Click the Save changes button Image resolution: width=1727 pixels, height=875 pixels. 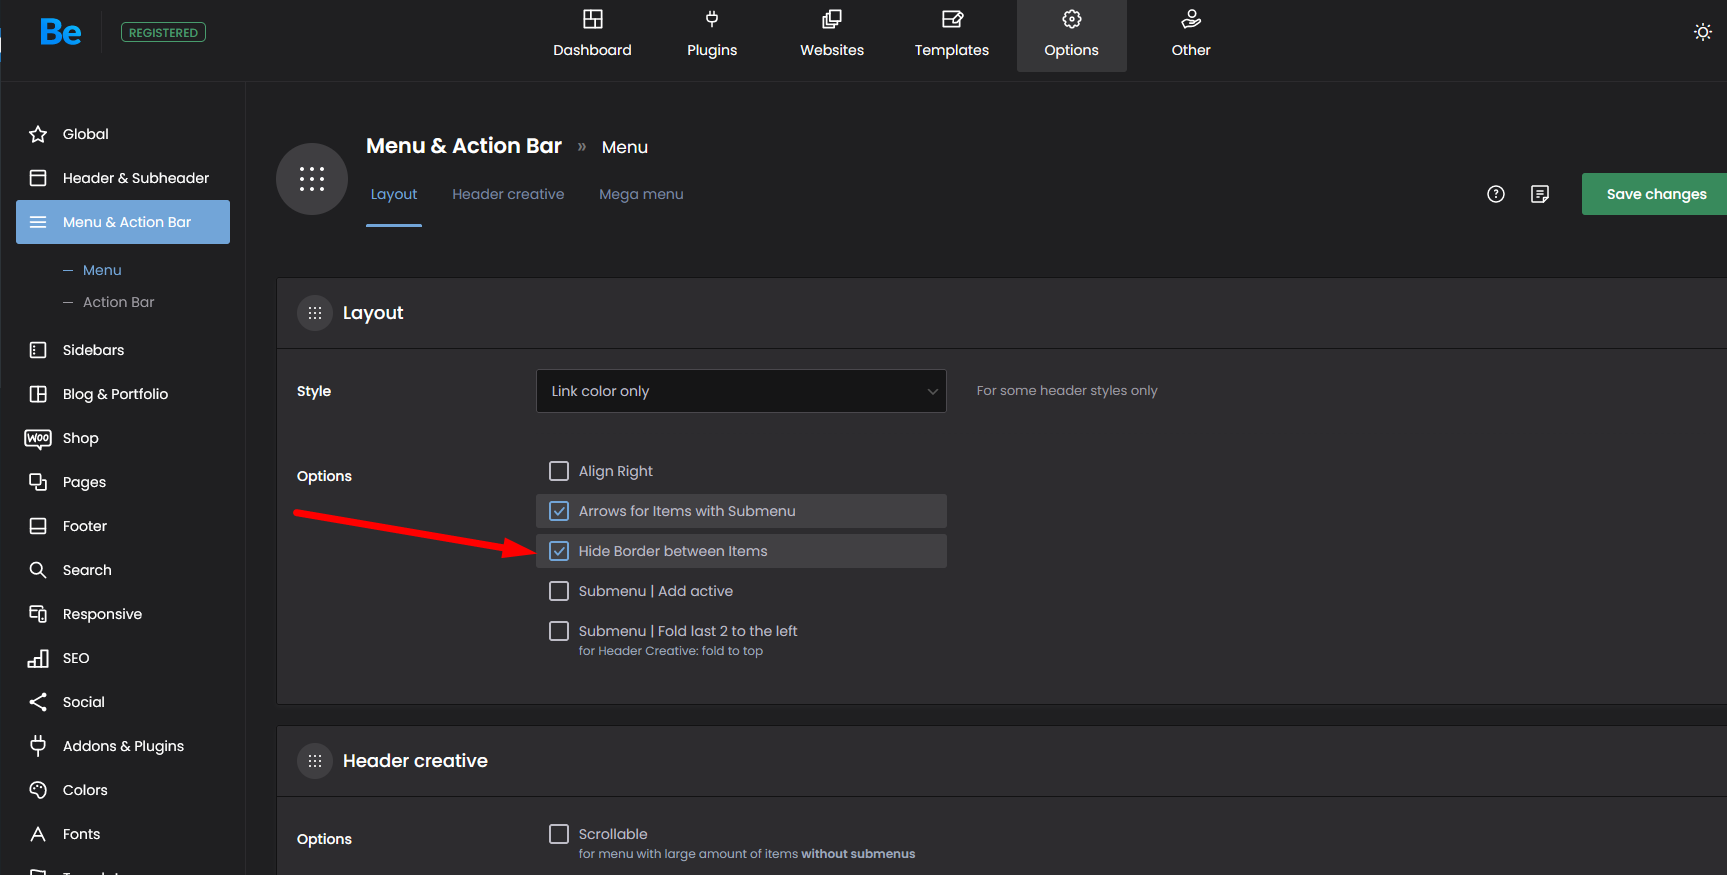[1654, 194]
